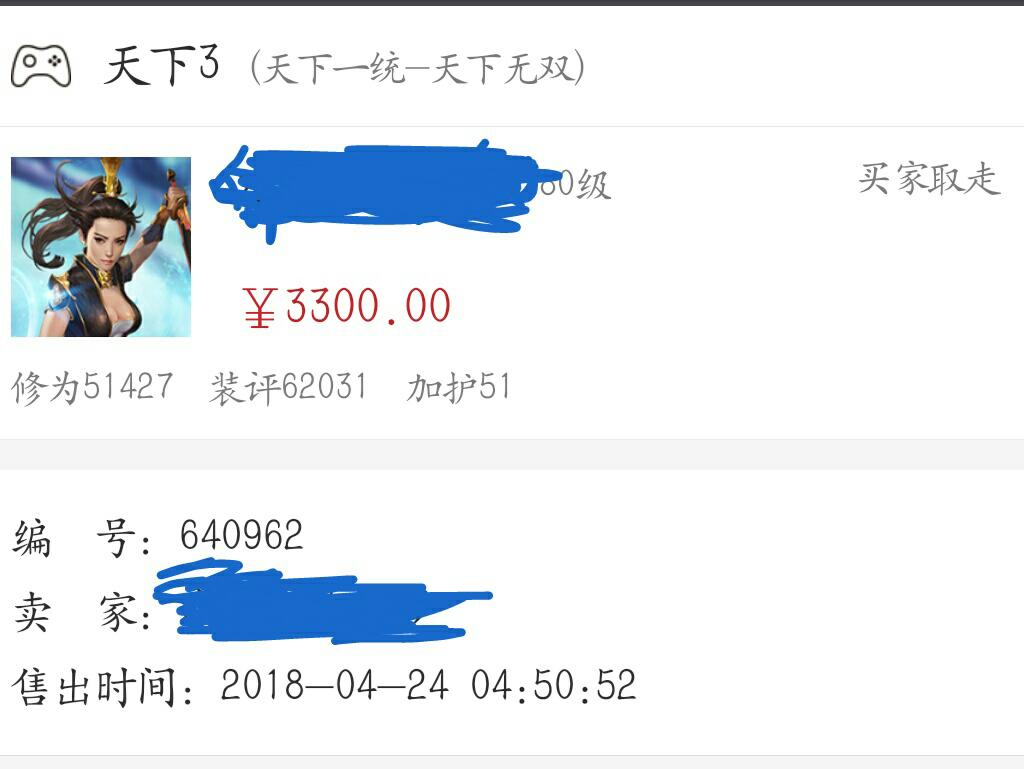Click the game controller icon
The width and height of the screenshot is (1024, 769).
coord(40,65)
